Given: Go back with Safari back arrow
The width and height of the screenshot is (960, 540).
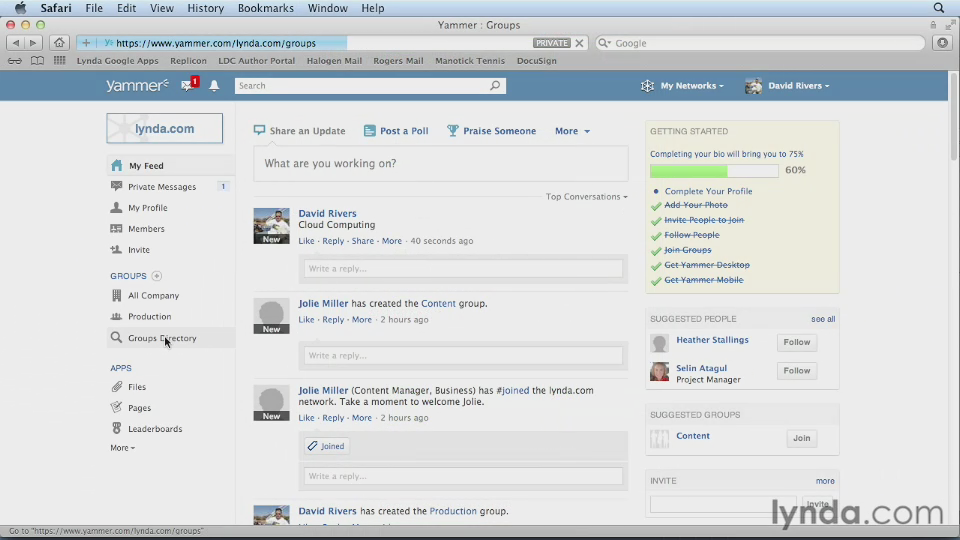Looking at the screenshot, I should (x=15, y=43).
